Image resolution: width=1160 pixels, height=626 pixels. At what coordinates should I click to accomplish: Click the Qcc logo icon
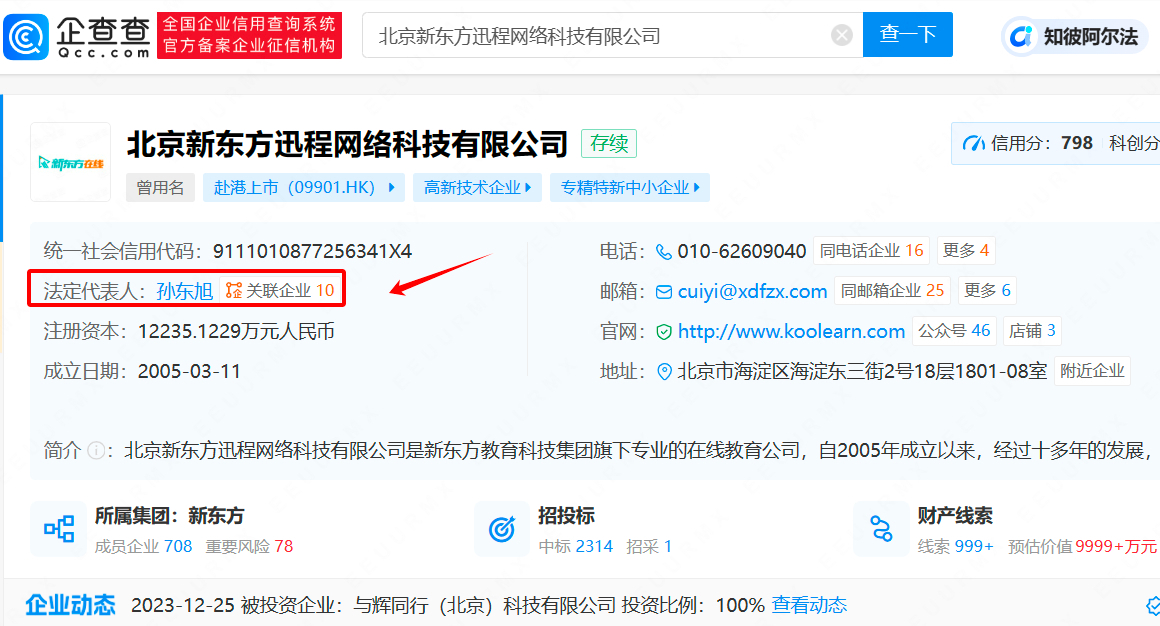(26, 36)
